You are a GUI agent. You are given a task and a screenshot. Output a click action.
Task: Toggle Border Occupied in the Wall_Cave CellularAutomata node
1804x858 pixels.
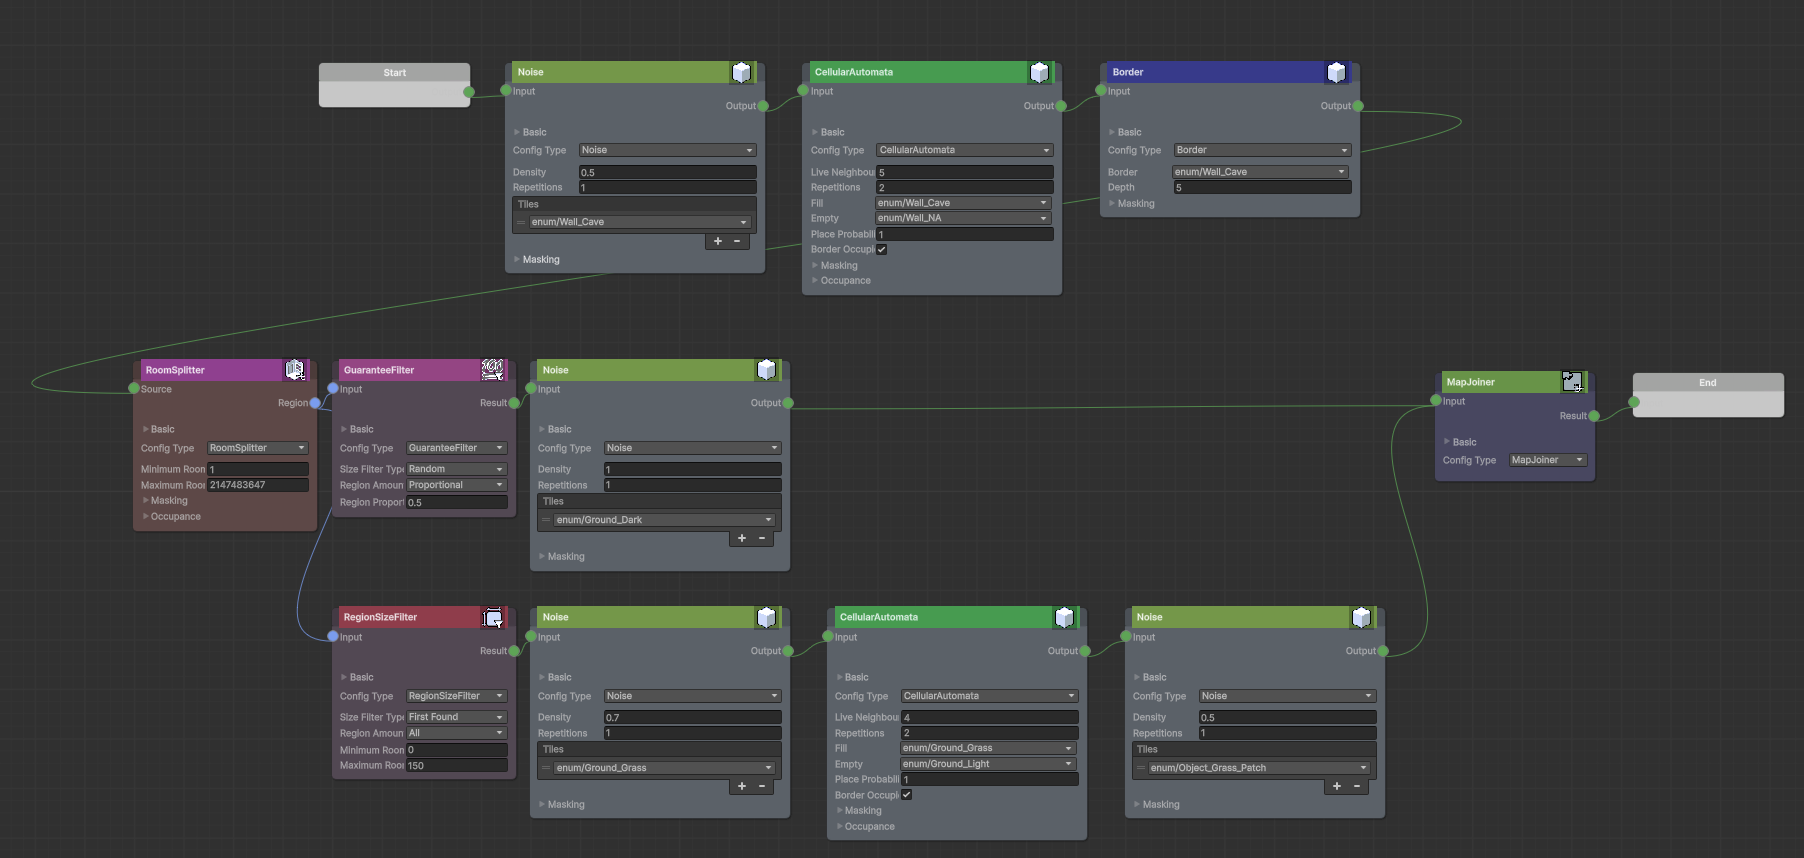coord(882,250)
